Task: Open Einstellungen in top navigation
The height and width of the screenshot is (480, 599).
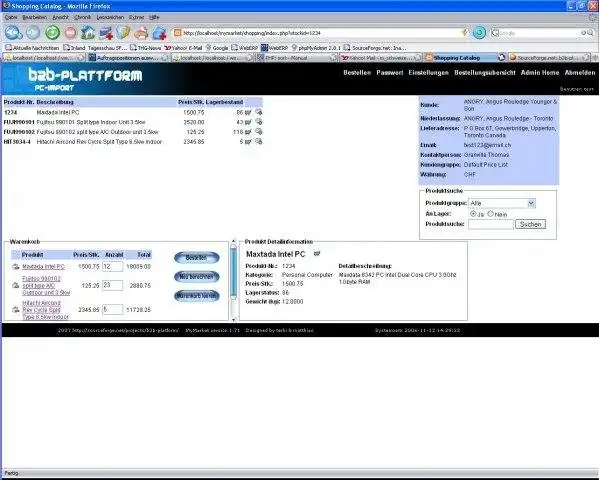Action: click(x=428, y=73)
